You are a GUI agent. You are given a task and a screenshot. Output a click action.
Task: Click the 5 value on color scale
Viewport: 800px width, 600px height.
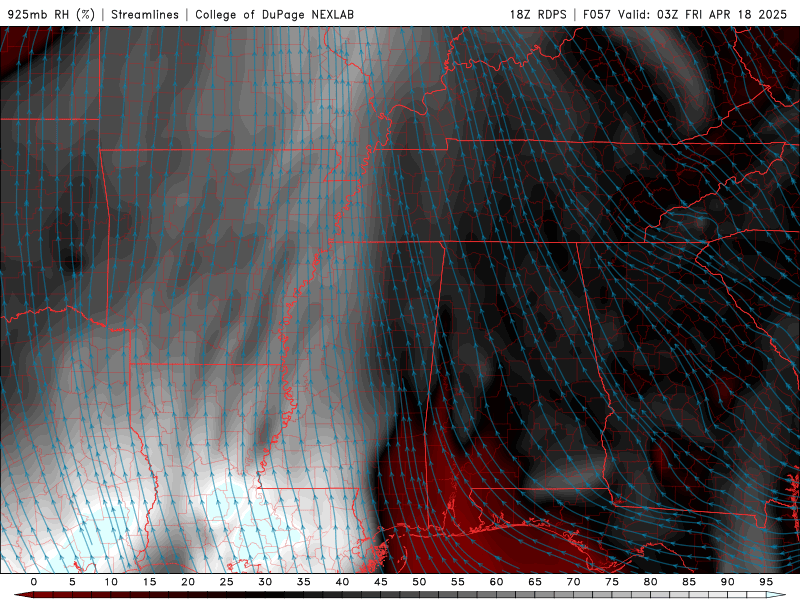(72, 582)
